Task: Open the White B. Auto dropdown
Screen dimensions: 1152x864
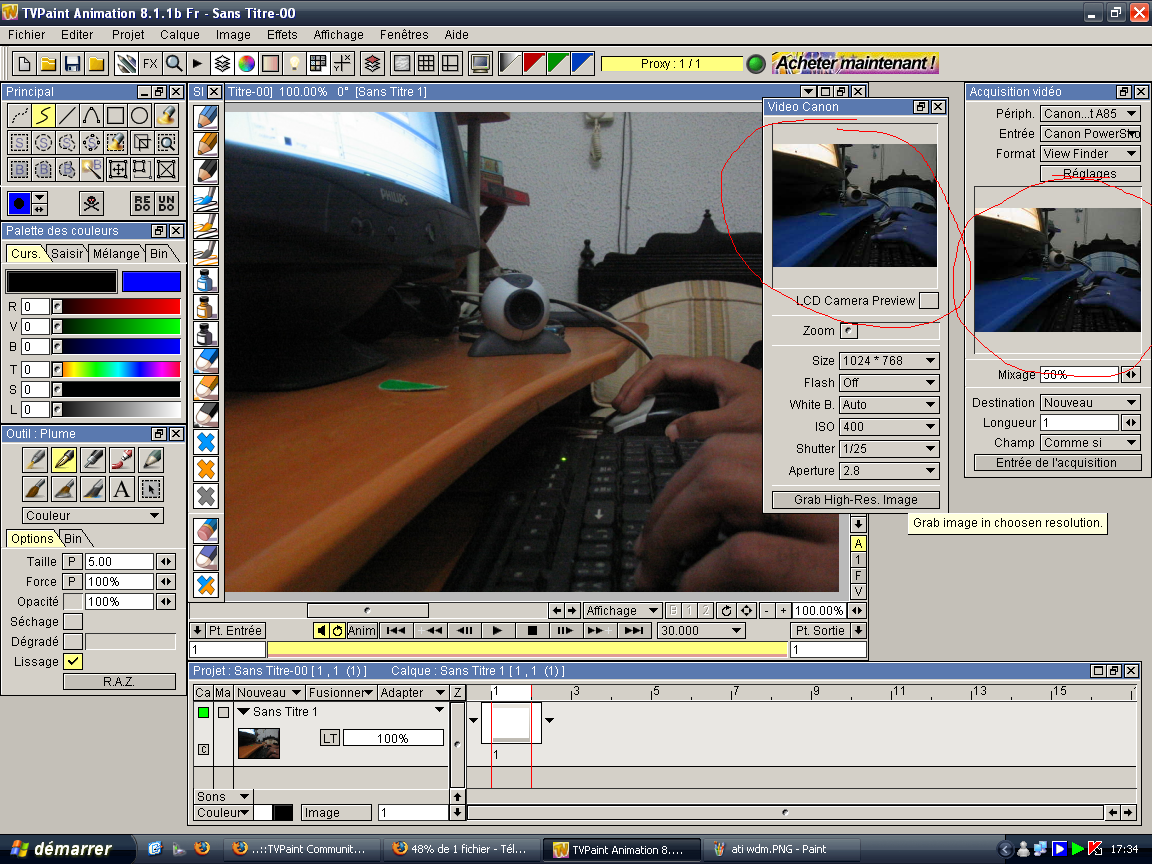Action: point(889,405)
